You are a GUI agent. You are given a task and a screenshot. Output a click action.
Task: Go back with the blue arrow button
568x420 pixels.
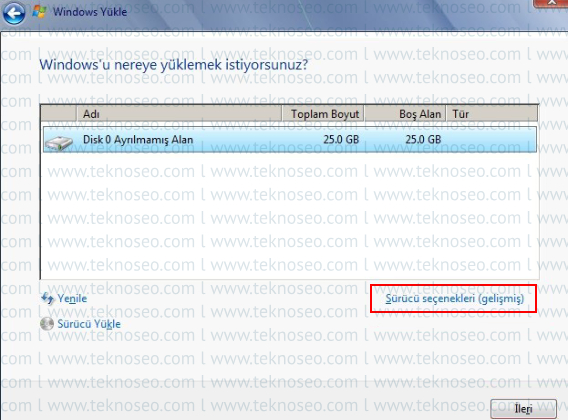coord(14,13)
